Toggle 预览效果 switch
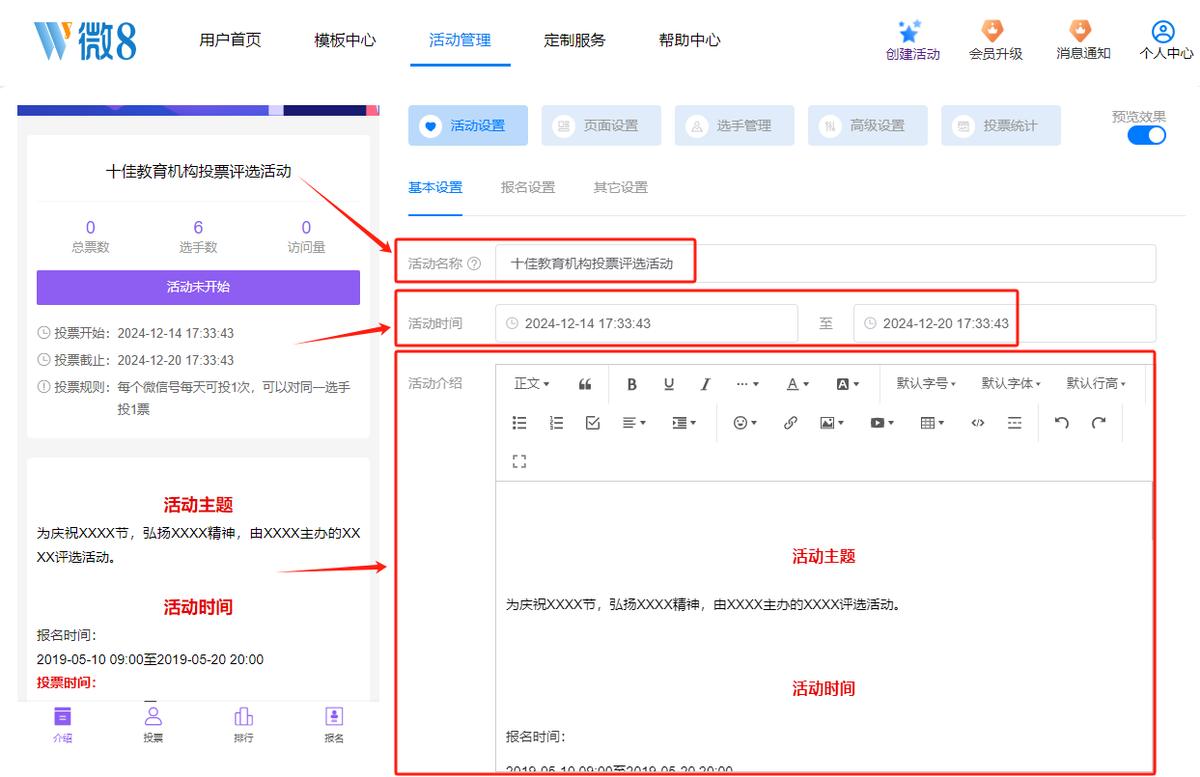Viewport: 1200px width, 777px height. (1147, 135)
